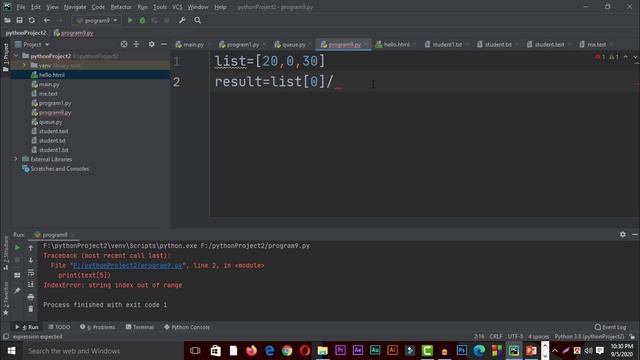Open the program9 run configuration dropdown
The image size is (640, 360).
(x=97, y=20)
